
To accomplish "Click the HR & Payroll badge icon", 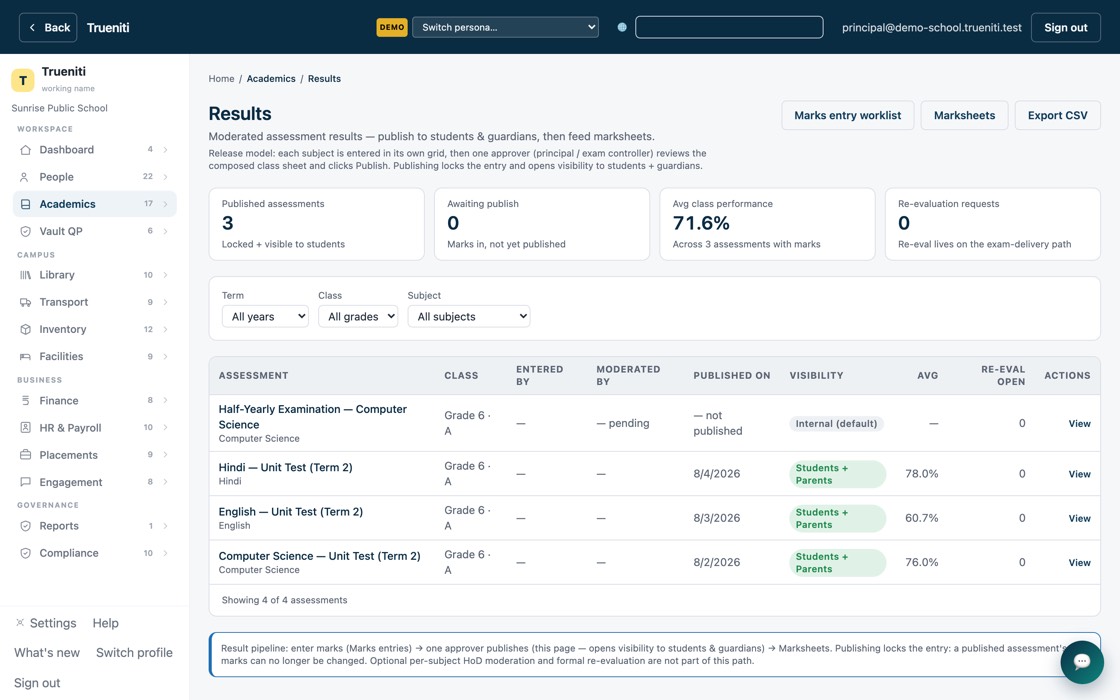I will [x=26, y=428].
